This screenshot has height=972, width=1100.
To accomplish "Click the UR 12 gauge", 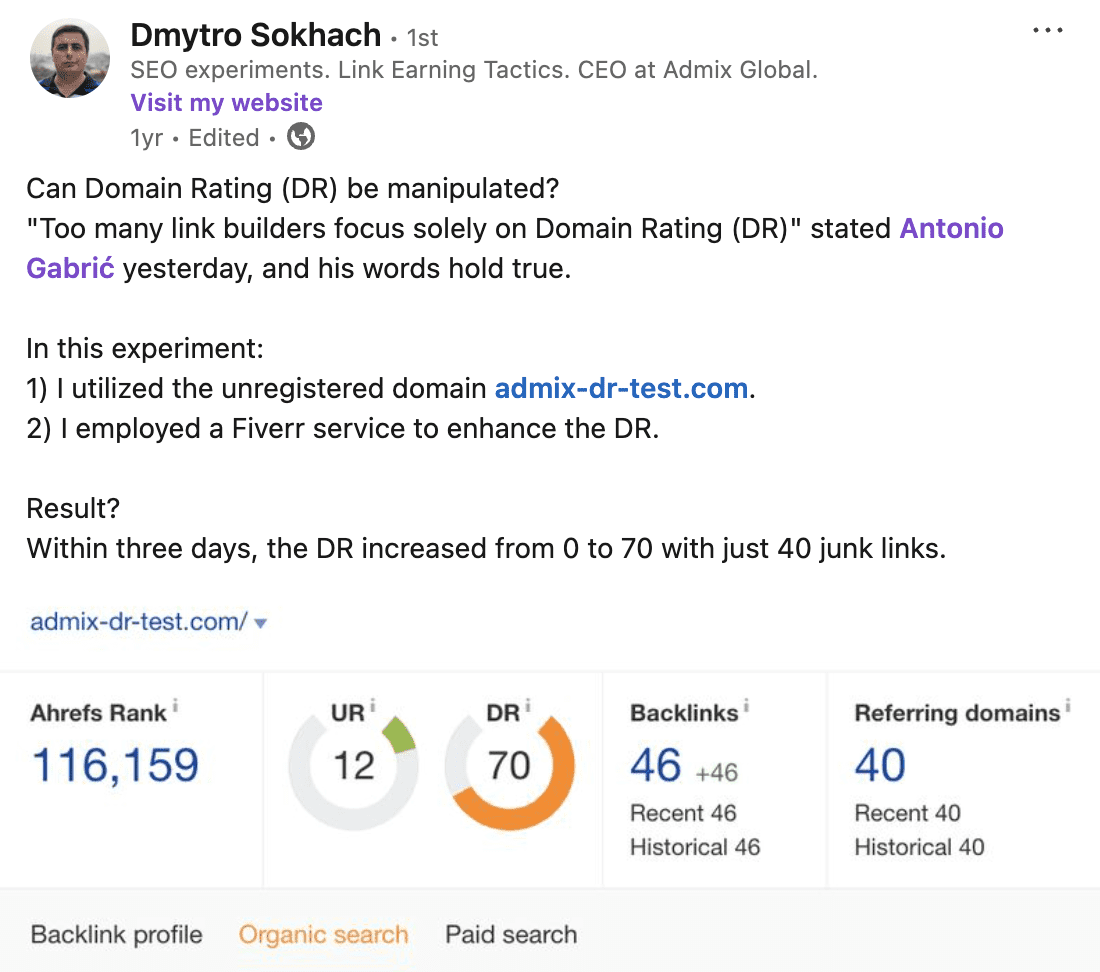I will [x=353, y=765].
